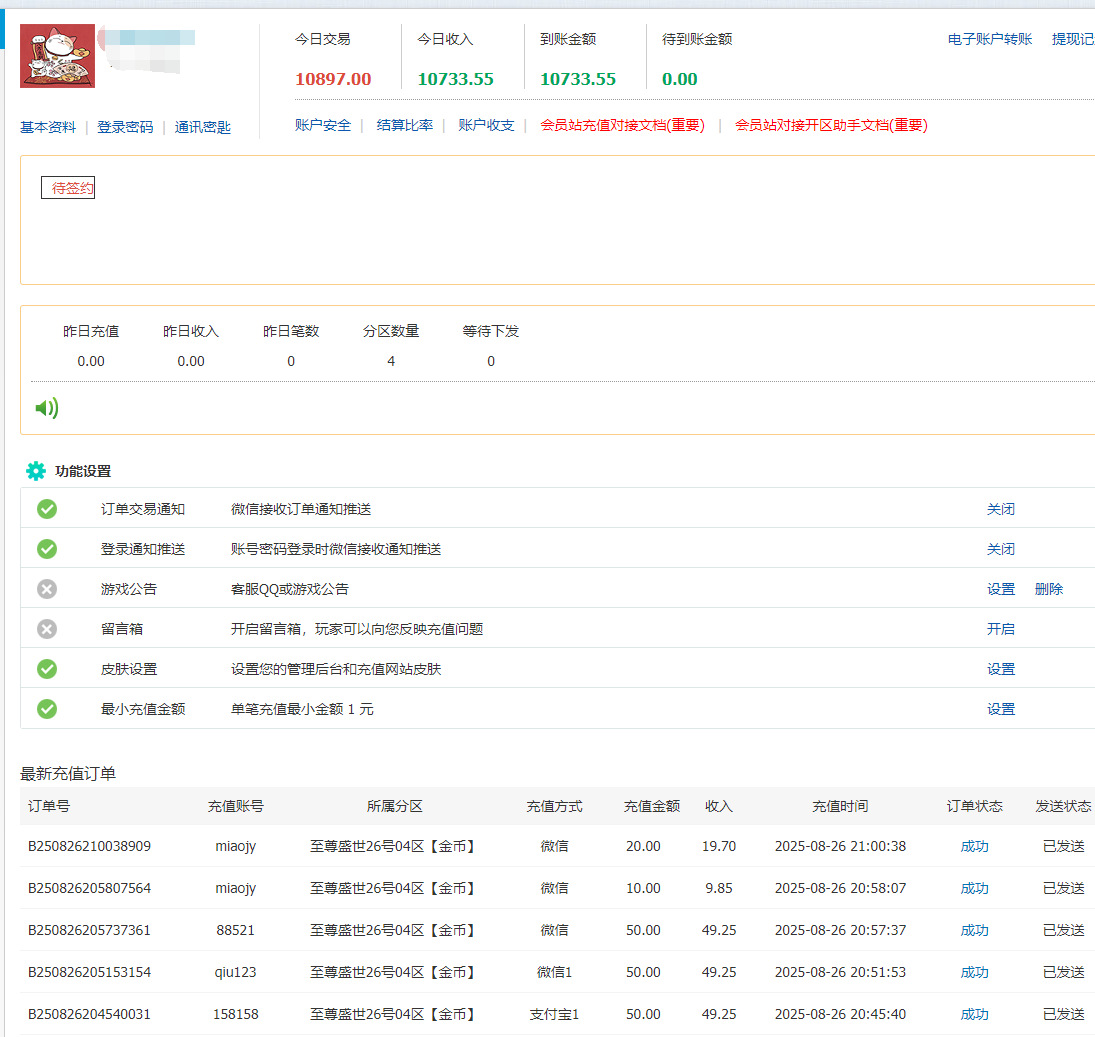The image size is (1095, 1037).
Task: Open 会员站充值对接文档 red link
Action: [x=622, y=125]
